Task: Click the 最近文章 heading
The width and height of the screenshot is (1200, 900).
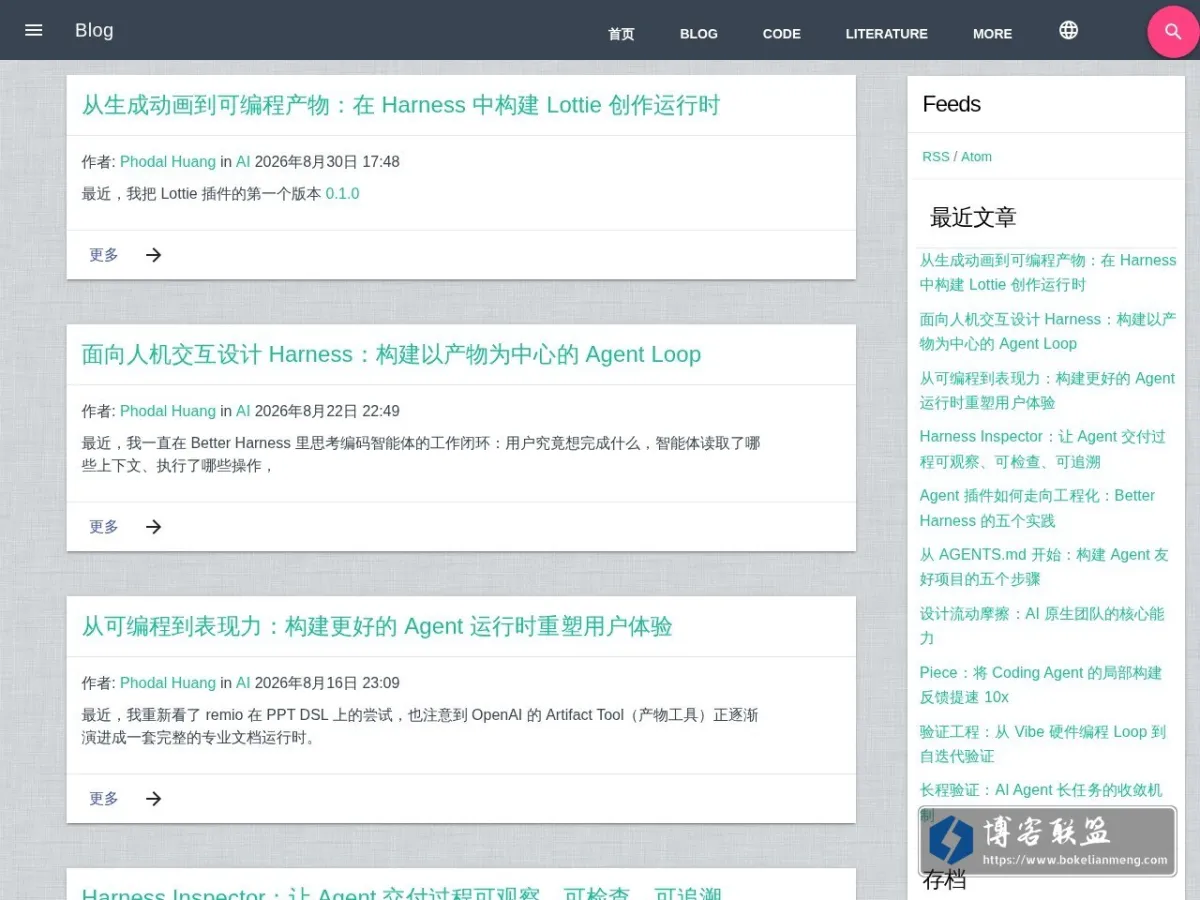Action: 973,217
